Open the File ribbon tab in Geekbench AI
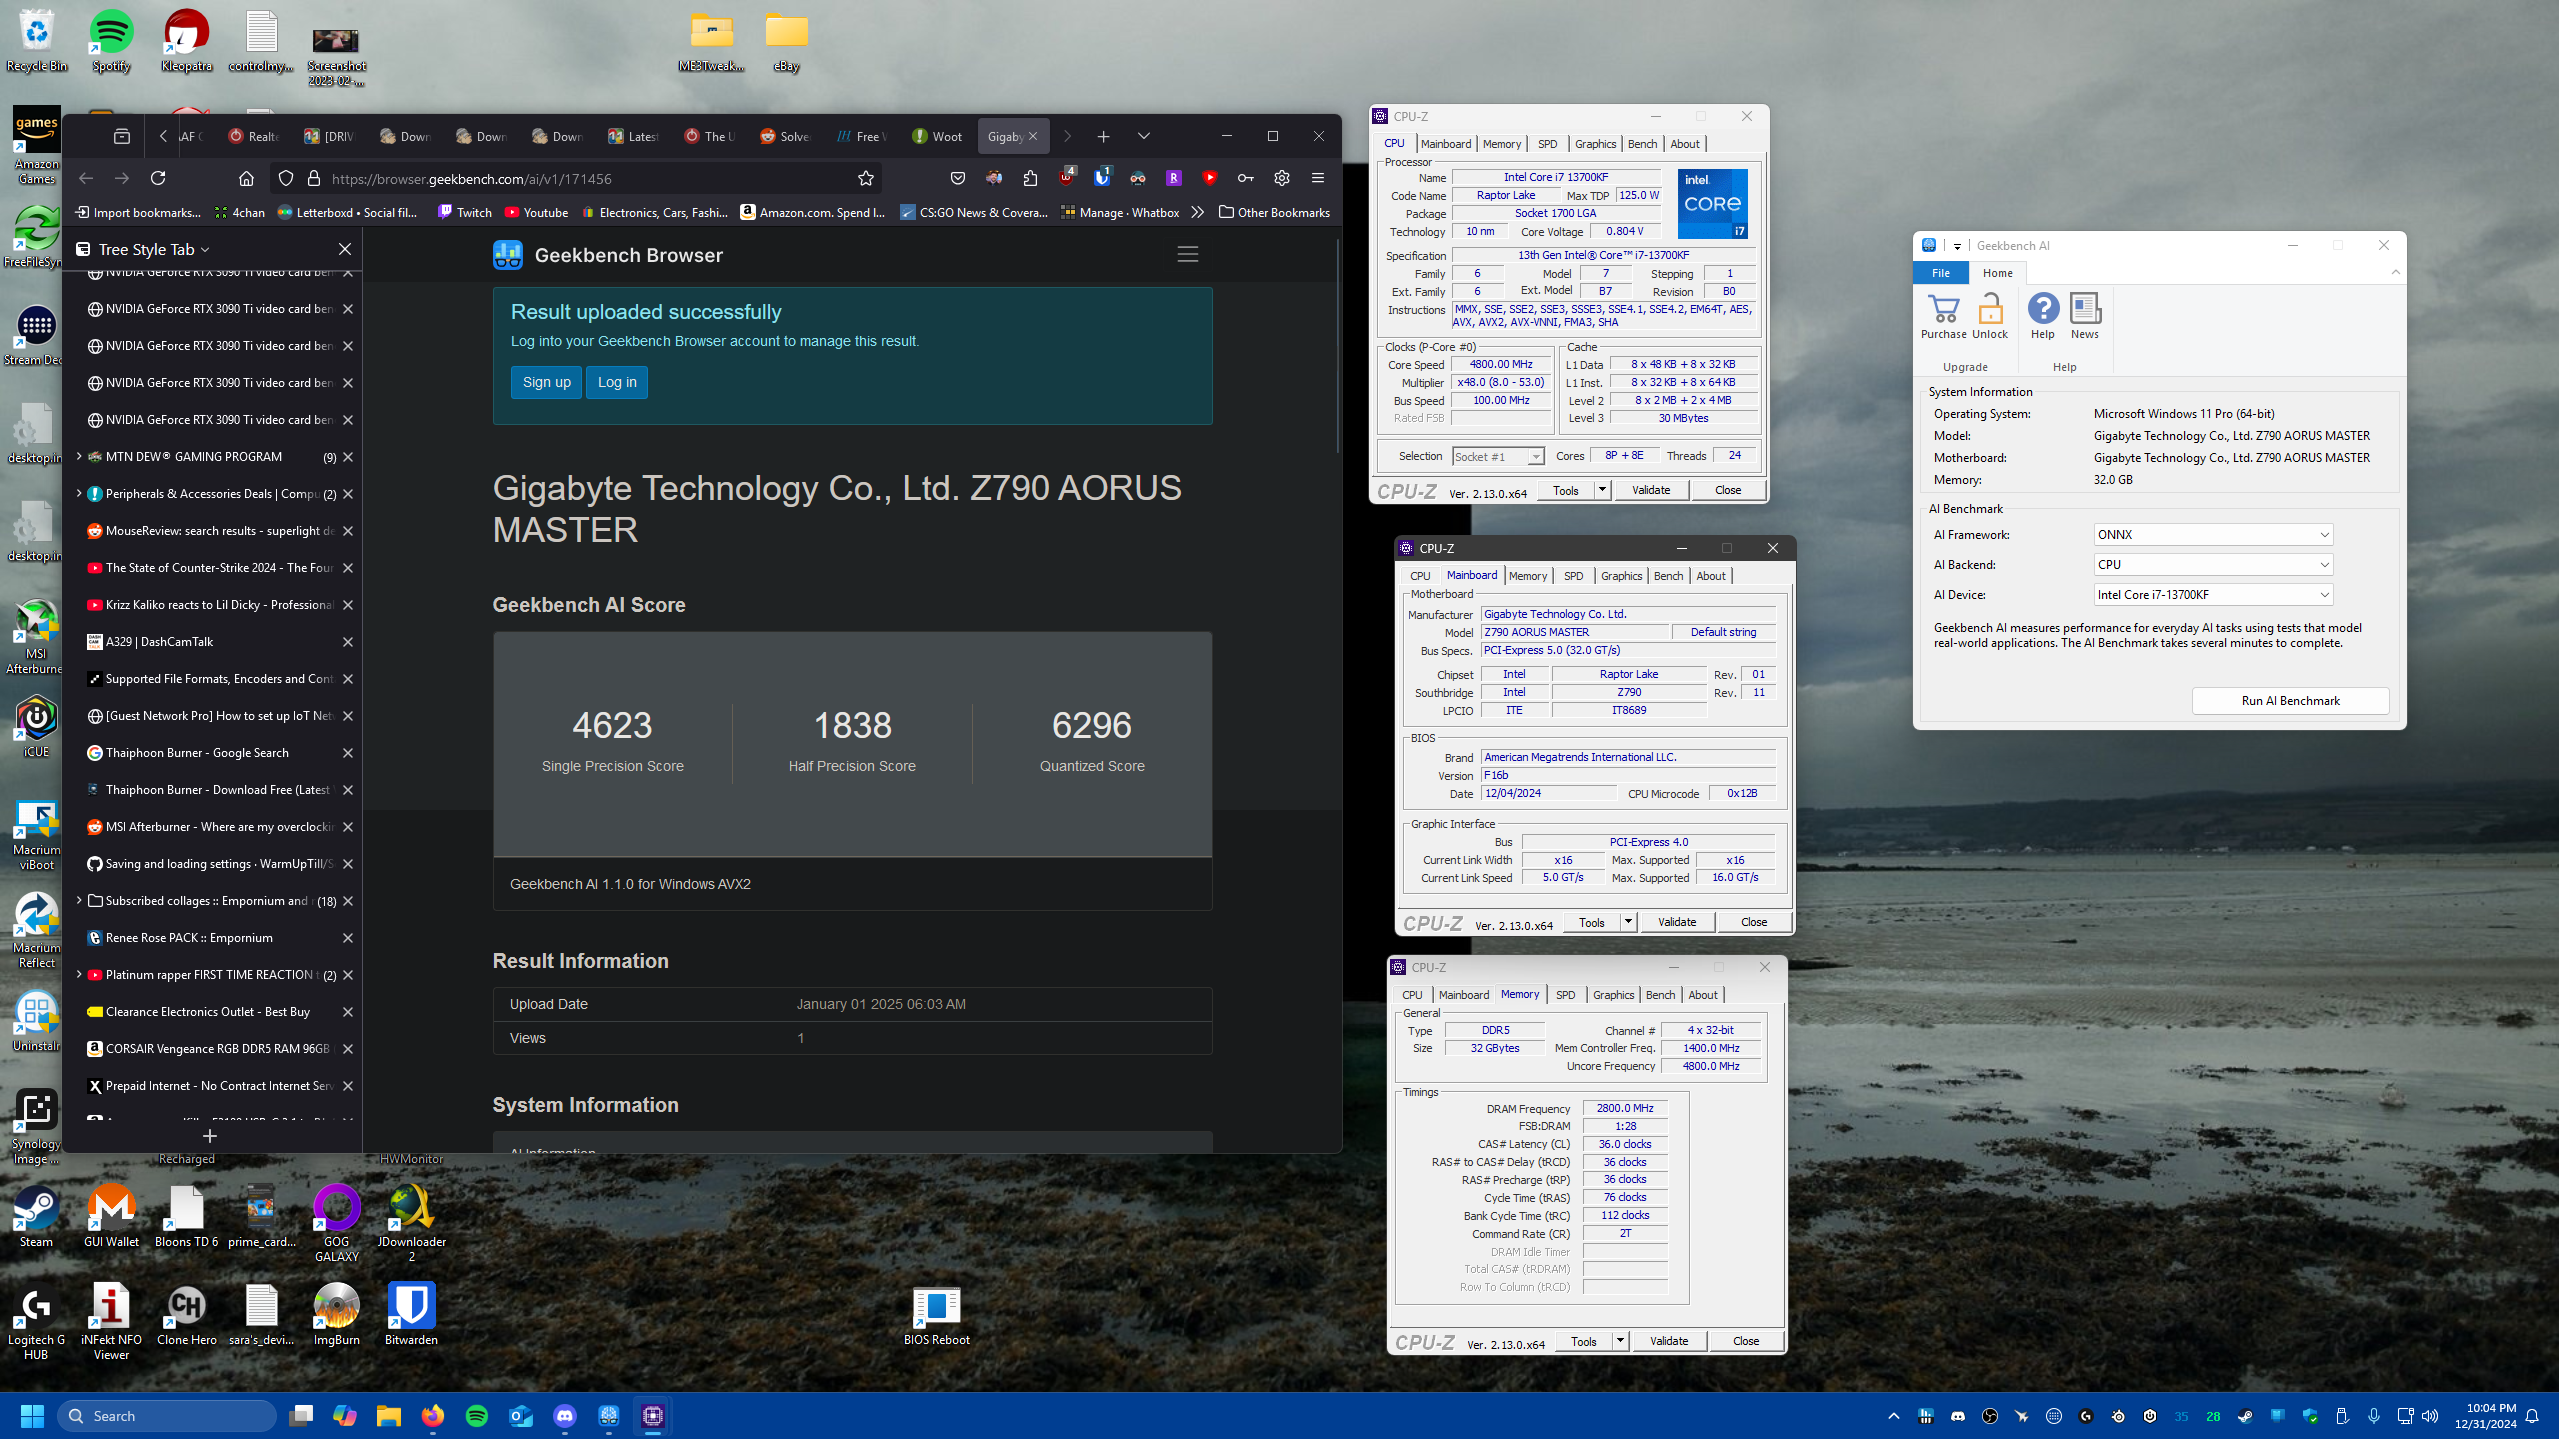The width and height of the screenshot is (2559, 1439). pyautogui.click(x=1941, y=273)
